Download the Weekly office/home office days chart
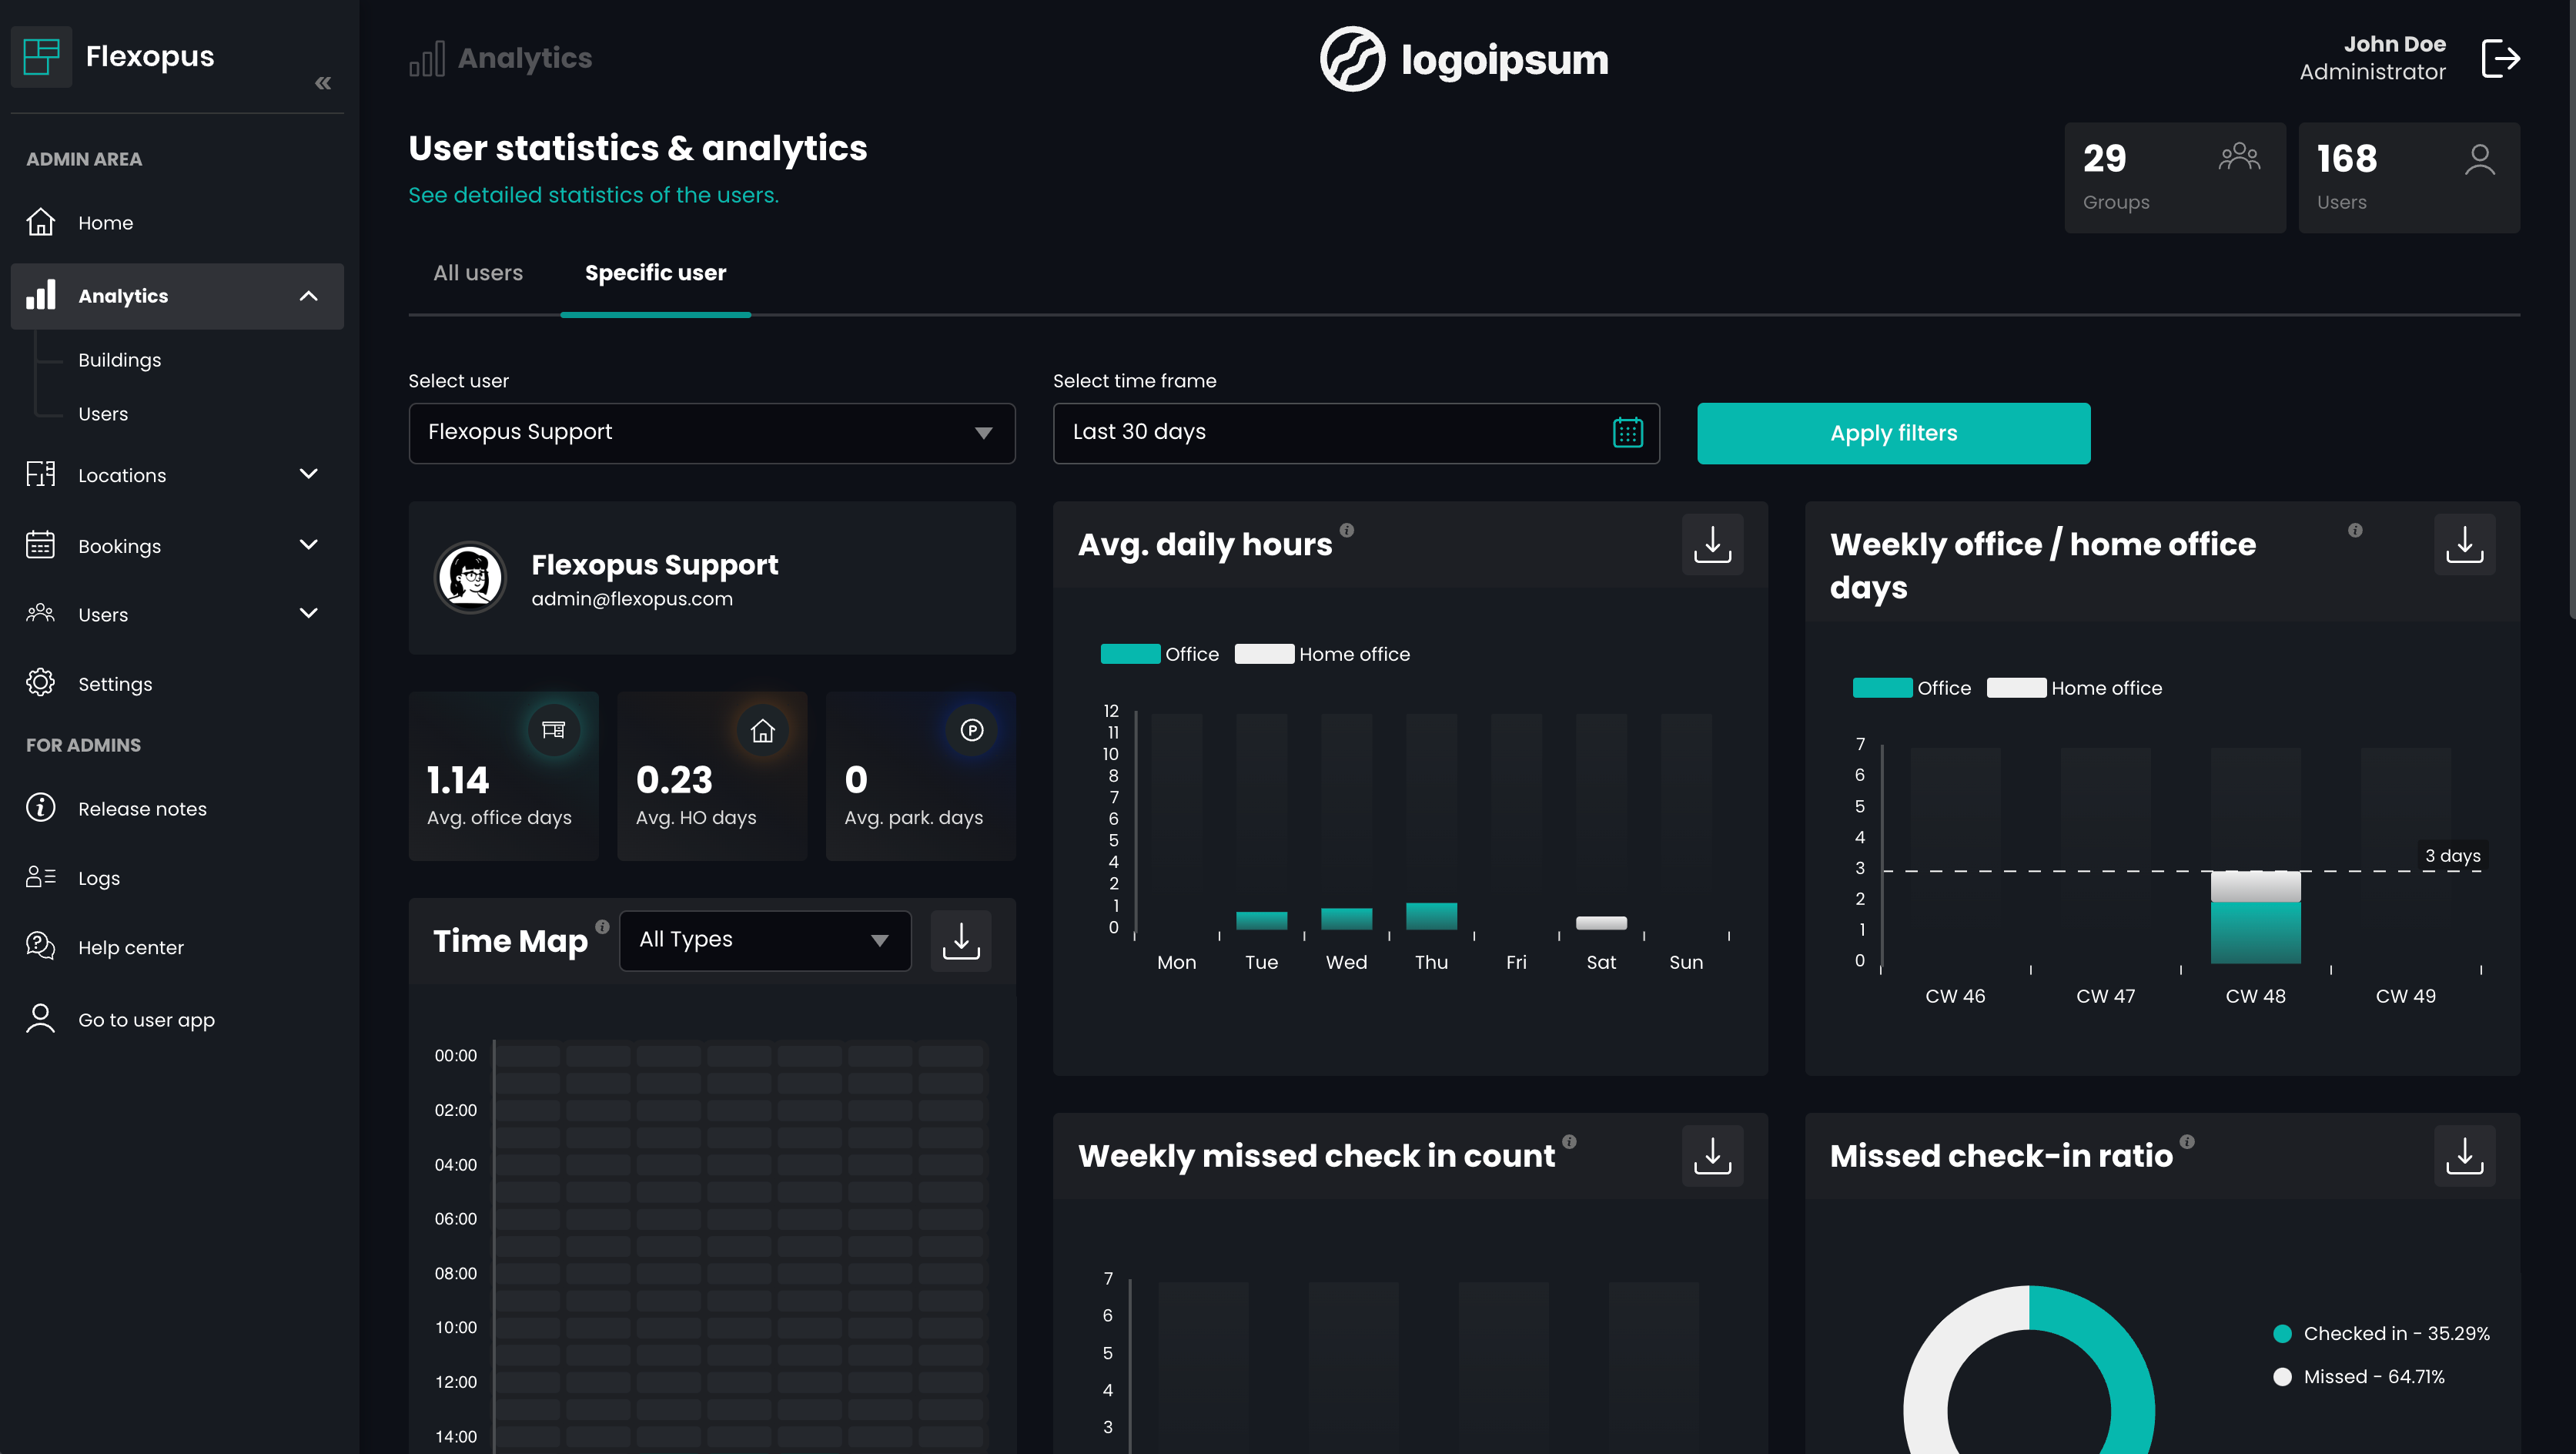 coord(2464,544)
